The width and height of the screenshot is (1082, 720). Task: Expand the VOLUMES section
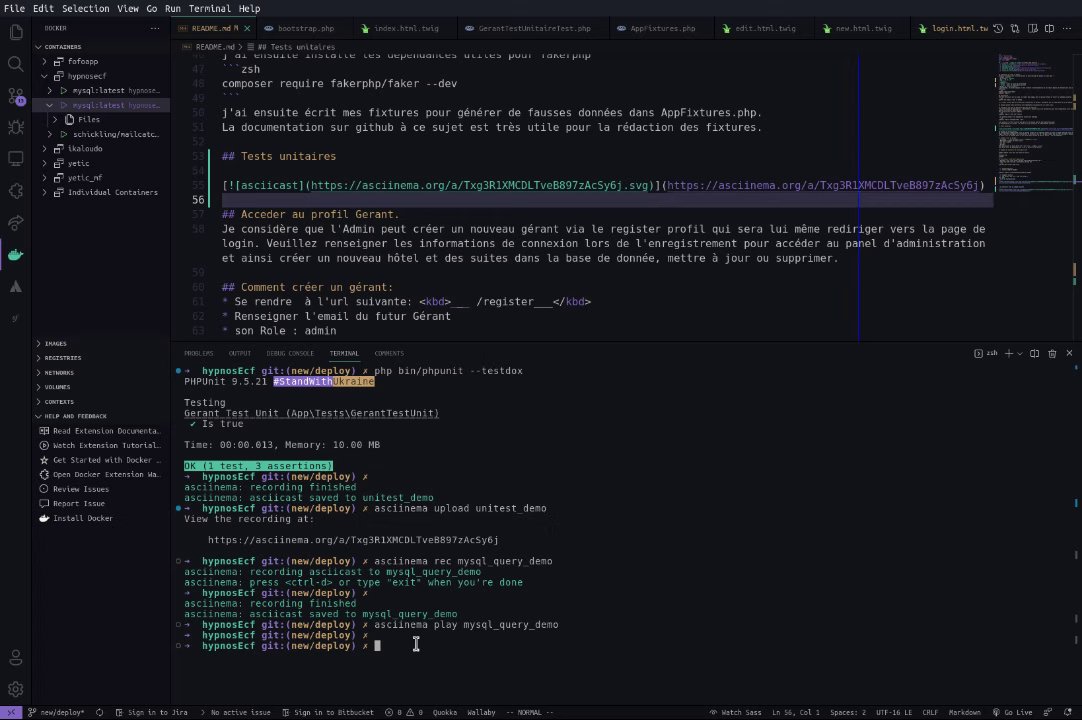pyautogui.click(x=39, y=387)
